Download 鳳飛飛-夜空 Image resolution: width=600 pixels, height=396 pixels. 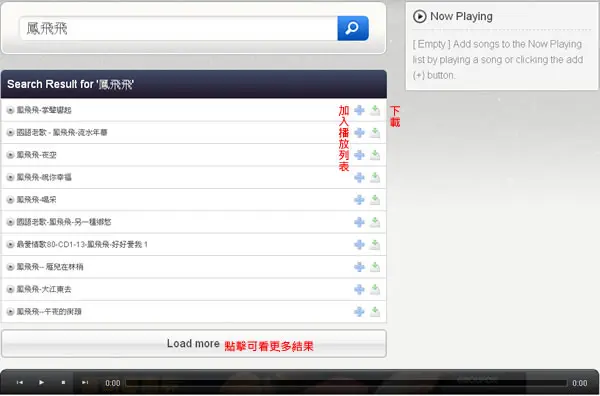[x=375, y=155]
